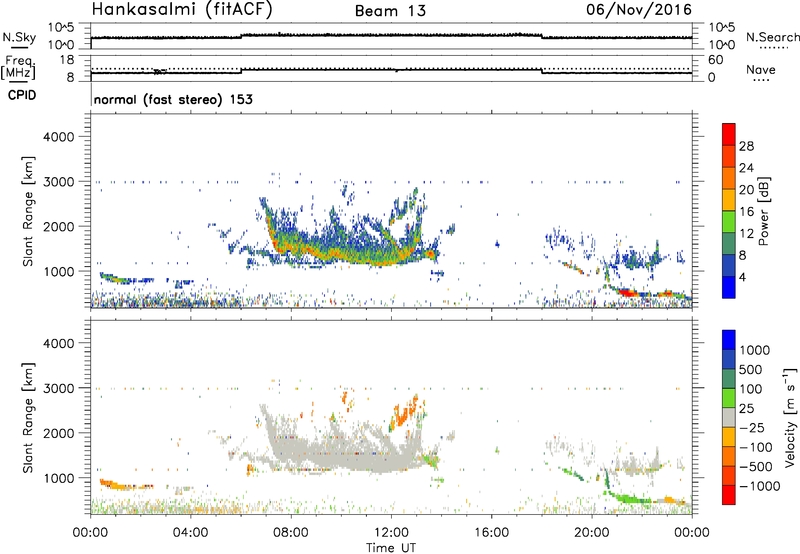Select the 08:00 time axis label
The width and height of the screenshot is (800, 554).
[x=291, y=533]
